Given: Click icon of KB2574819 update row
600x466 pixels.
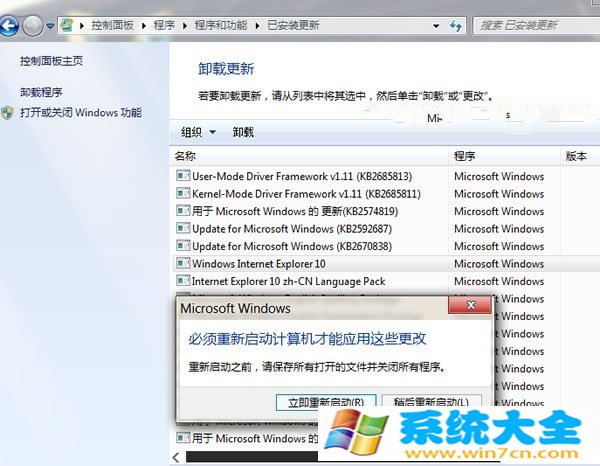Looking at the screenshot, I should (x=183, y=210).
